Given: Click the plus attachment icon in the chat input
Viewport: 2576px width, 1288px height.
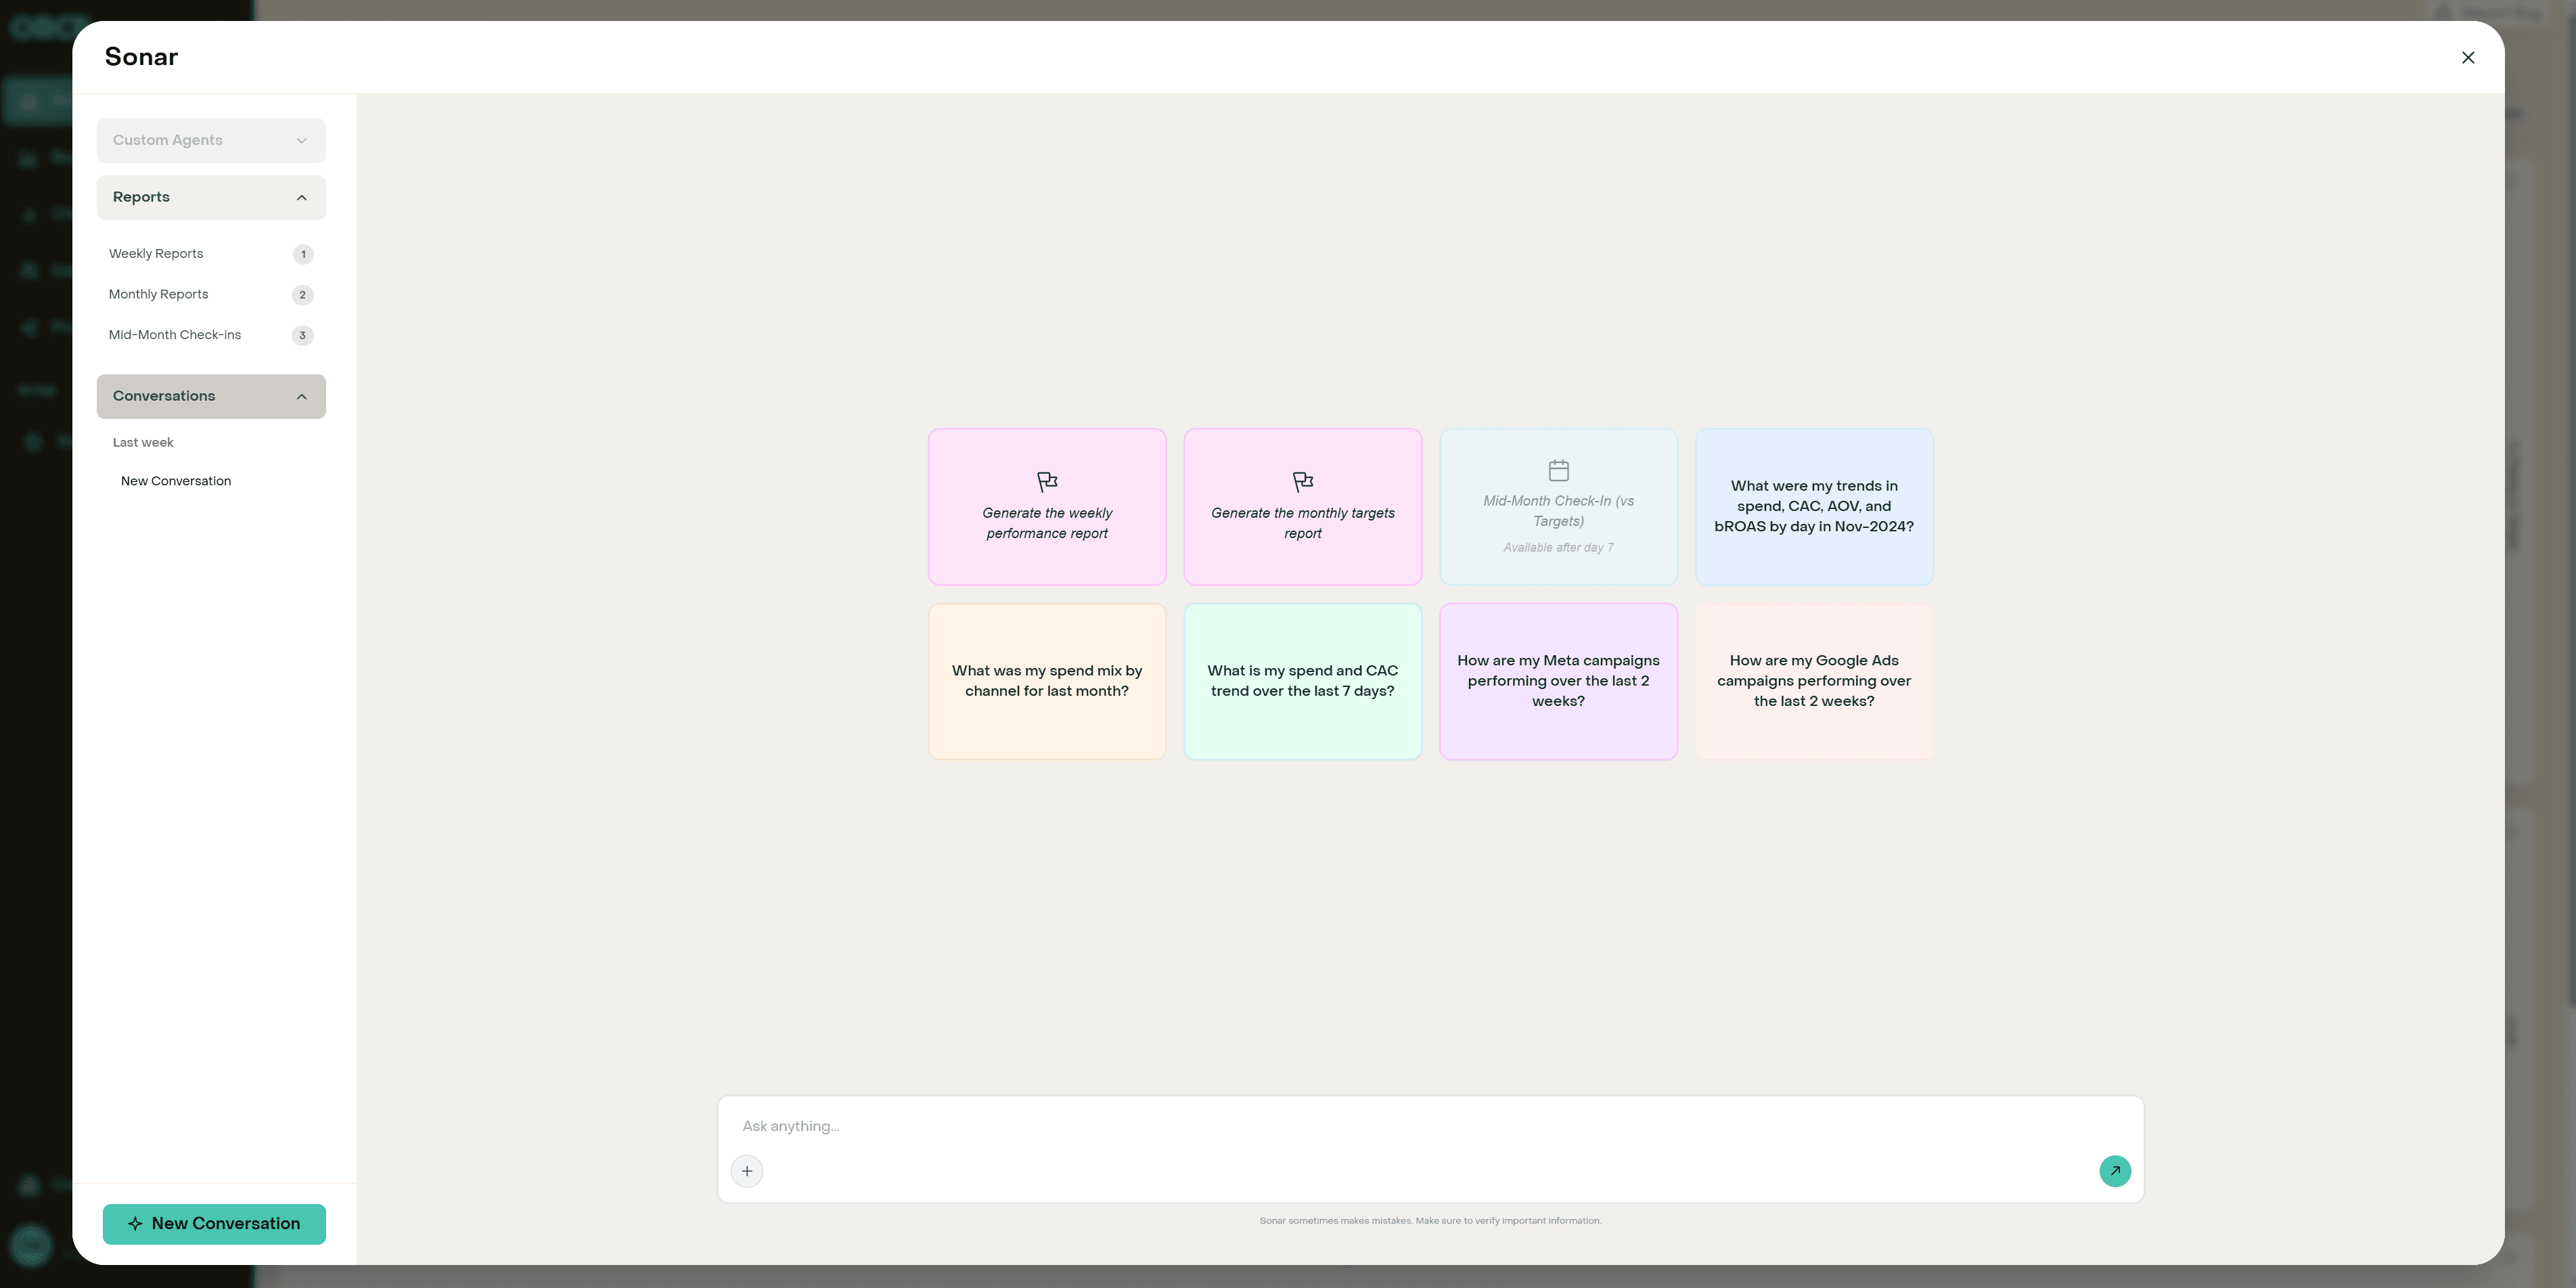Looking at the screenshot, I should coord(747,1170).
